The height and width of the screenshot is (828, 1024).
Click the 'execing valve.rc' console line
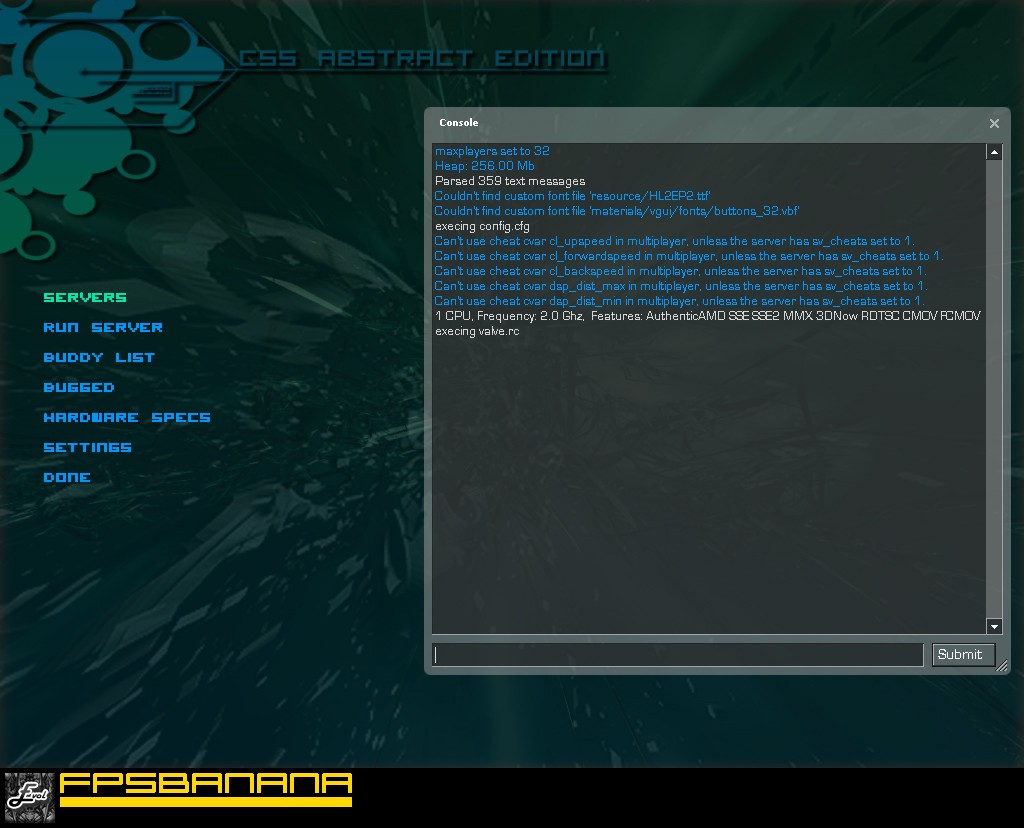[x=477, y=330]
